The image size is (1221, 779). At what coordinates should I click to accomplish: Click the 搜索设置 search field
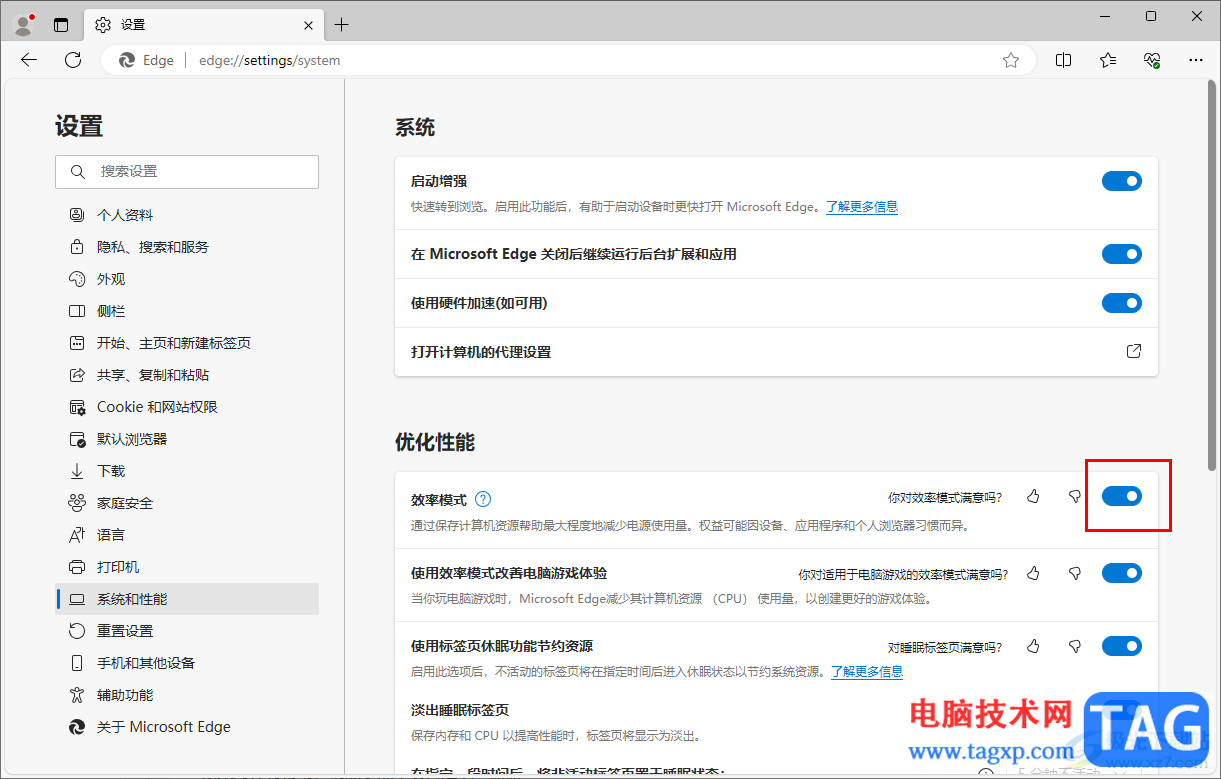pos(187,172)
